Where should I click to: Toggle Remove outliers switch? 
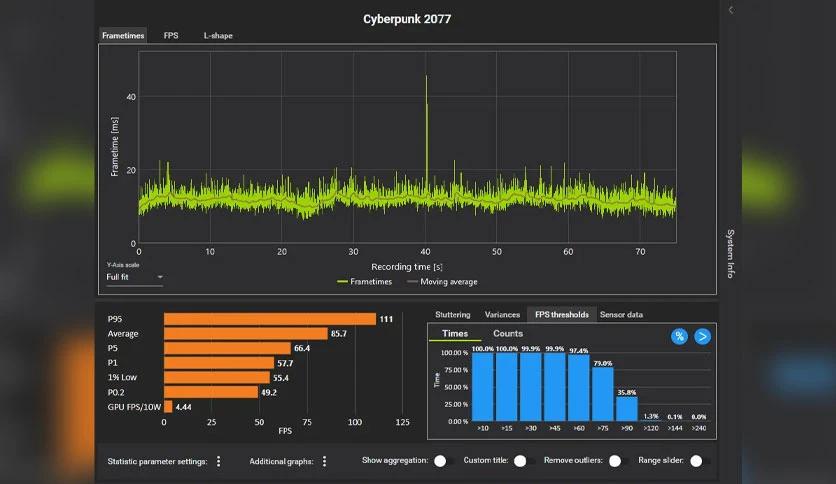click(x=618, y=461)
